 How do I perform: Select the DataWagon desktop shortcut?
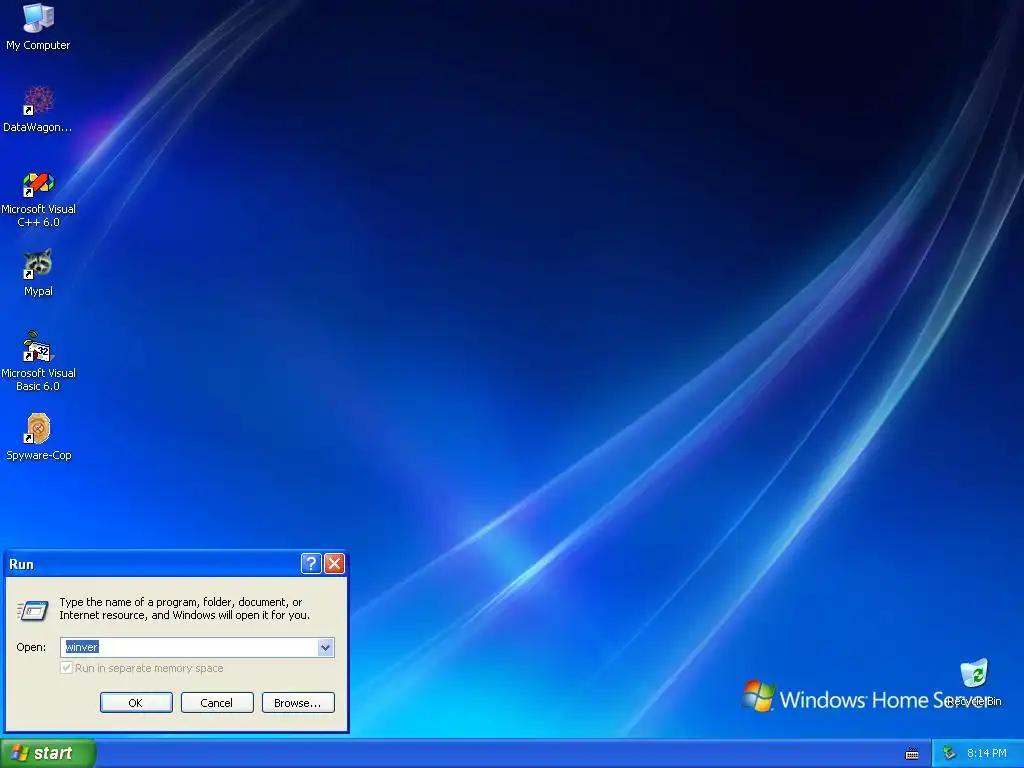click(38, 109)
